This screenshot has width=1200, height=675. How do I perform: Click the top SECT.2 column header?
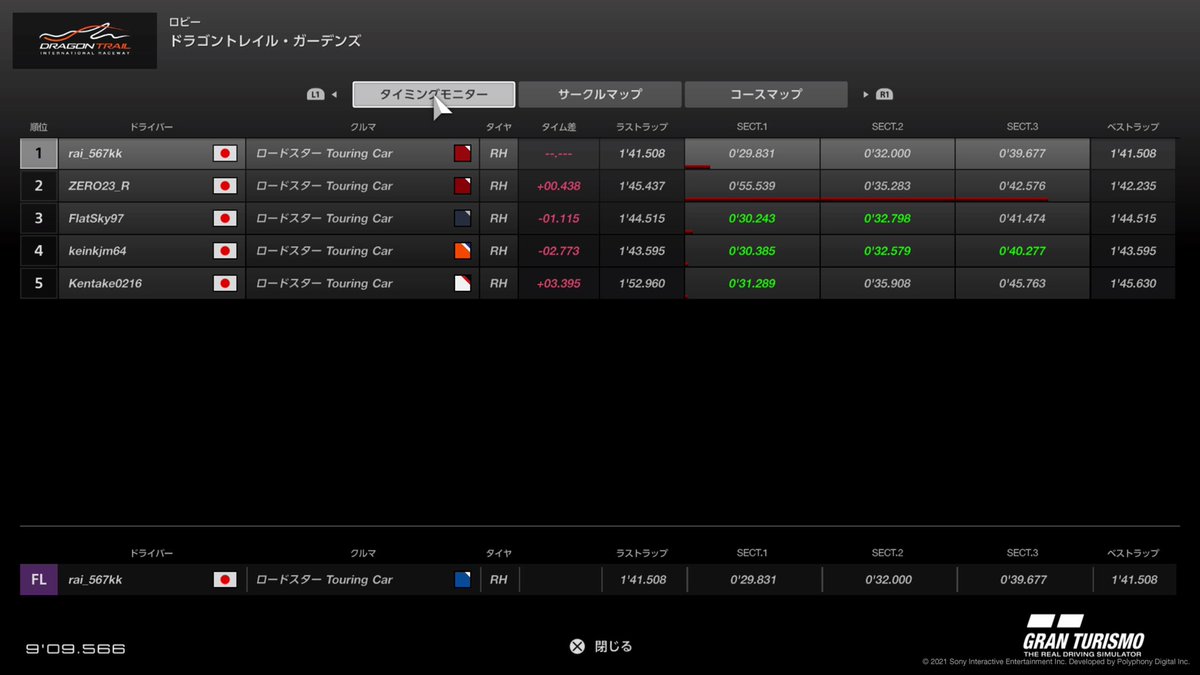pos(887,126)
